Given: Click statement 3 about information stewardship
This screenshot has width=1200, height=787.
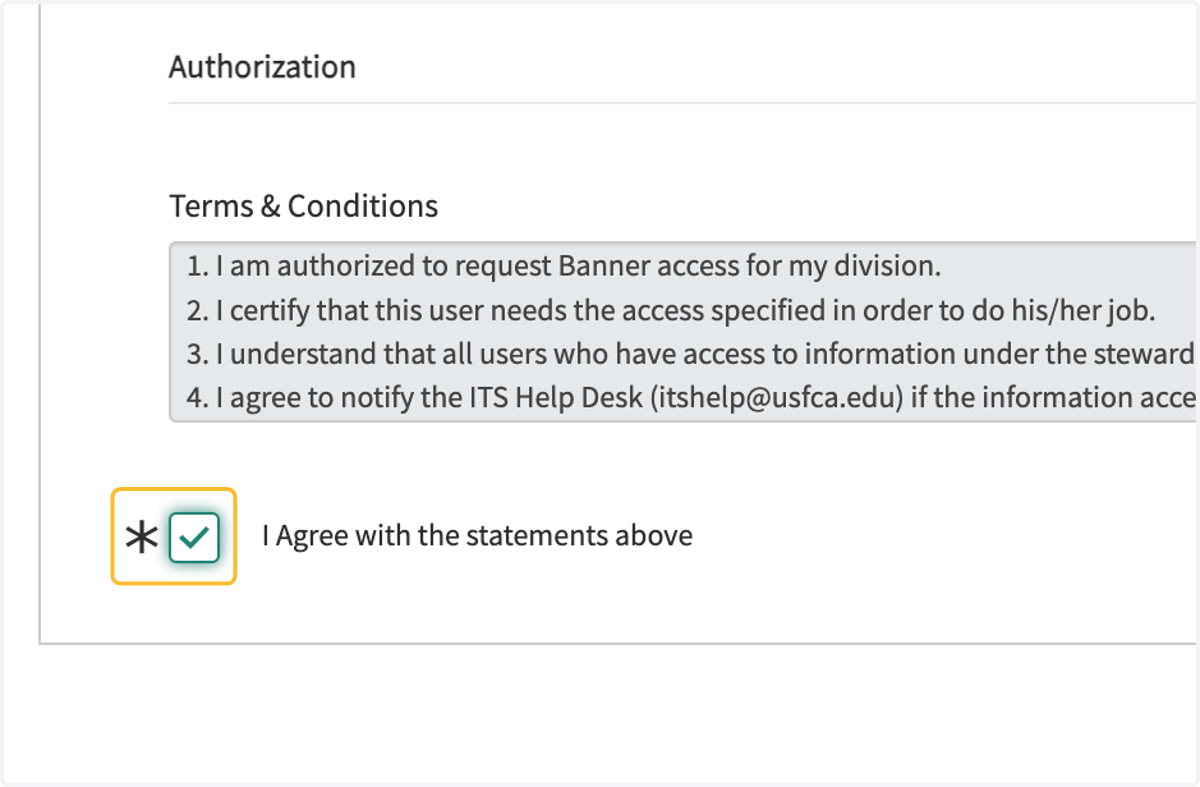Looking at the screenshot, I should [x=692, y=354].
